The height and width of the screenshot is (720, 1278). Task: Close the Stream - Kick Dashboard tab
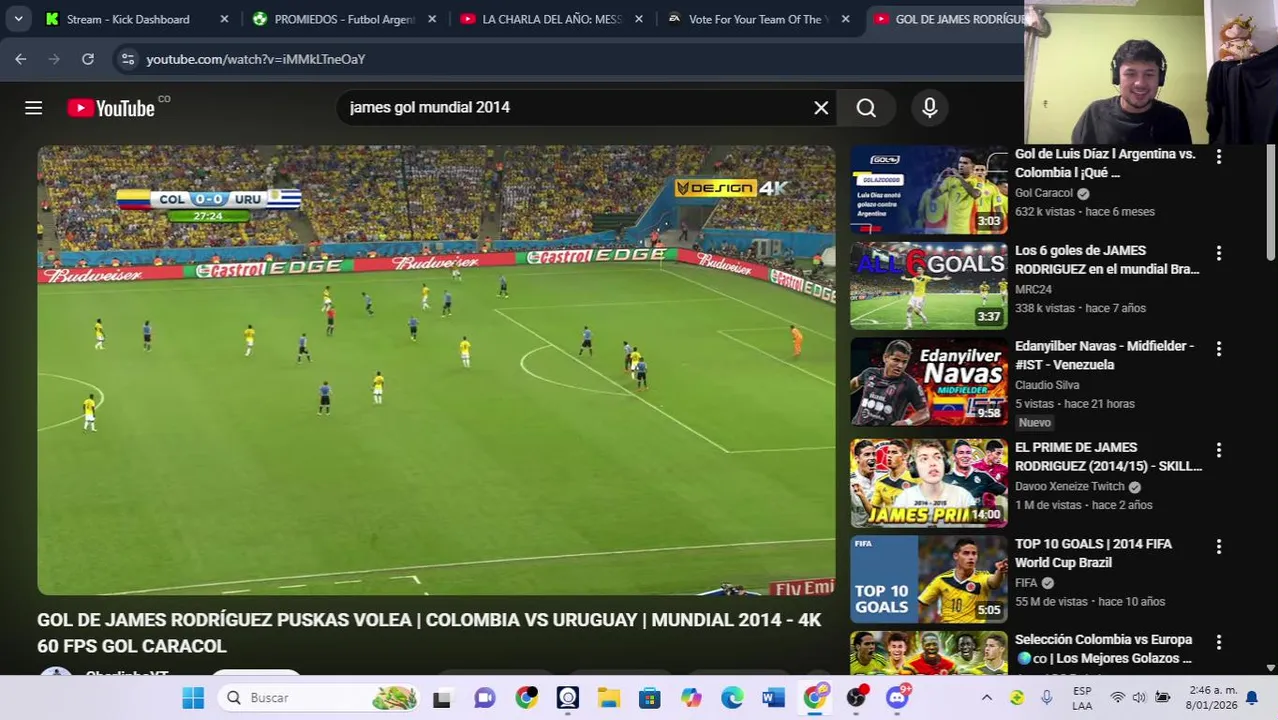224,19
